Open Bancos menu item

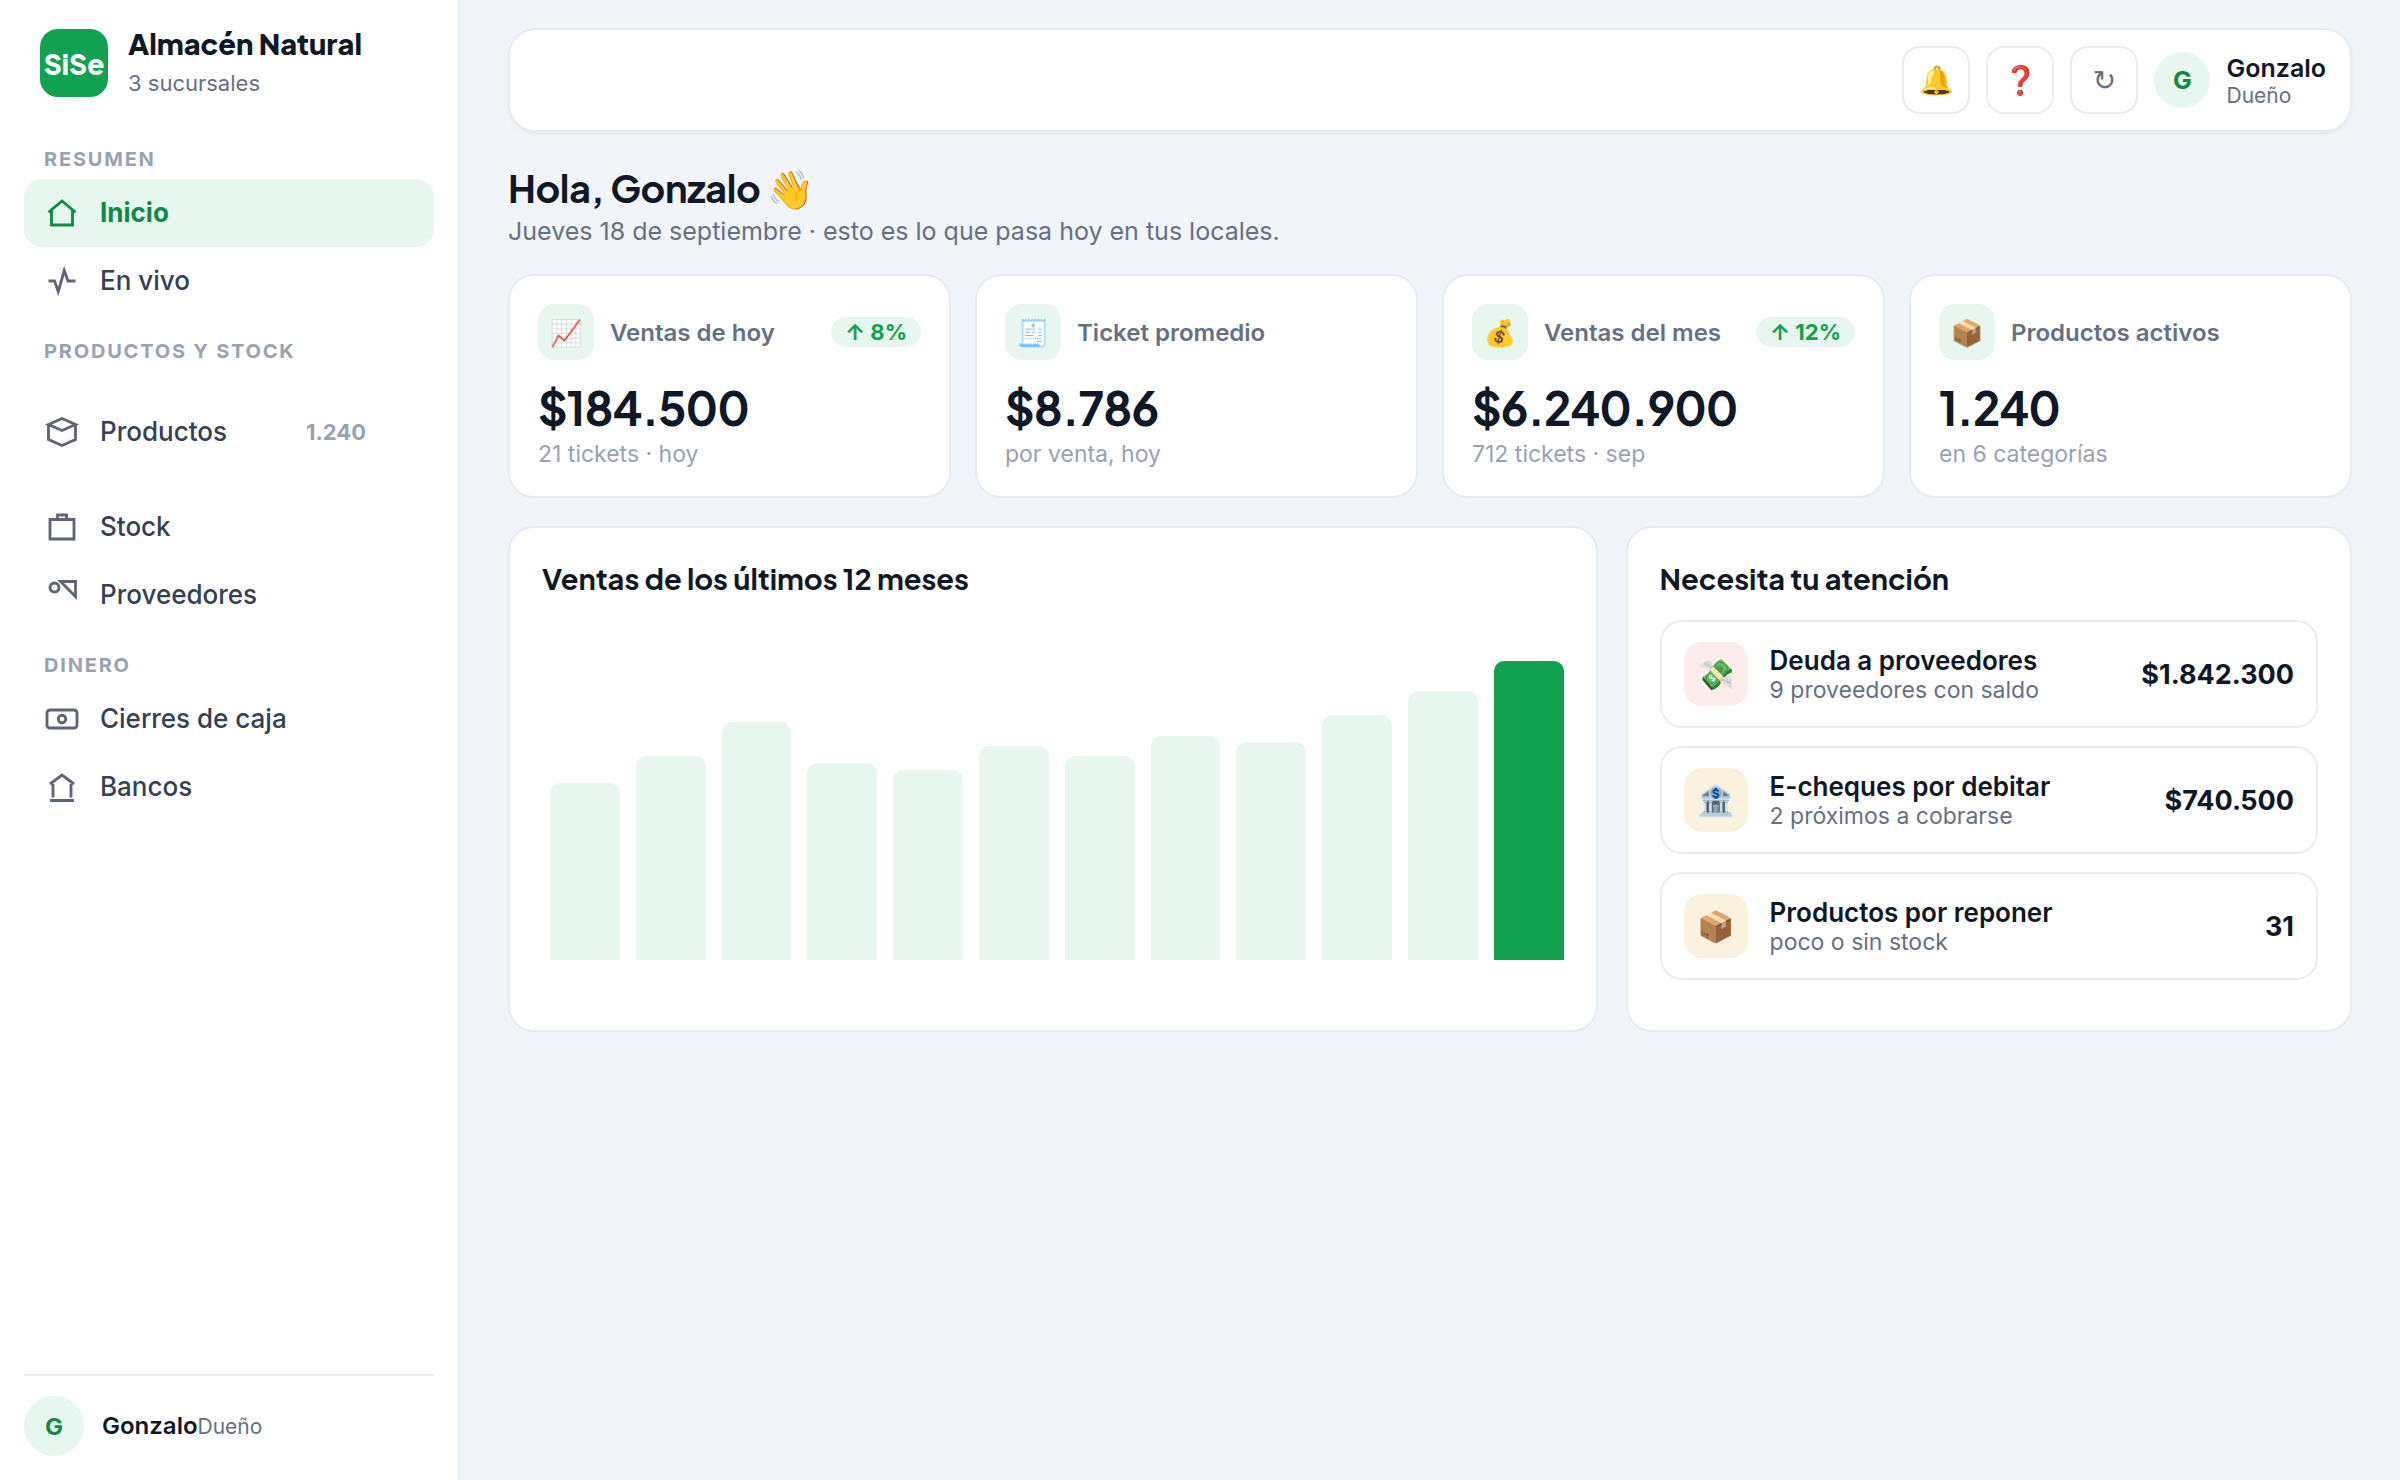(x=229, y=787)
